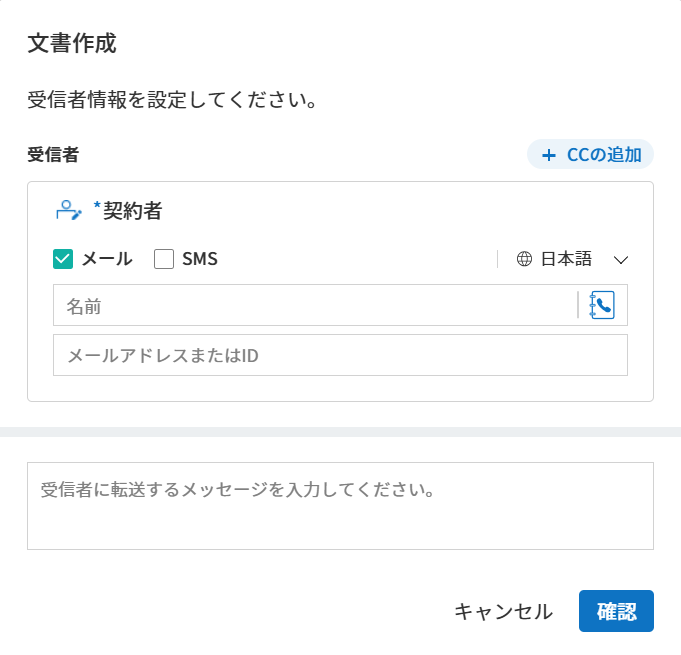Enable the SMS checkbox
The image size is (681, 655).
pyautogui.click(x=164, y=259)
